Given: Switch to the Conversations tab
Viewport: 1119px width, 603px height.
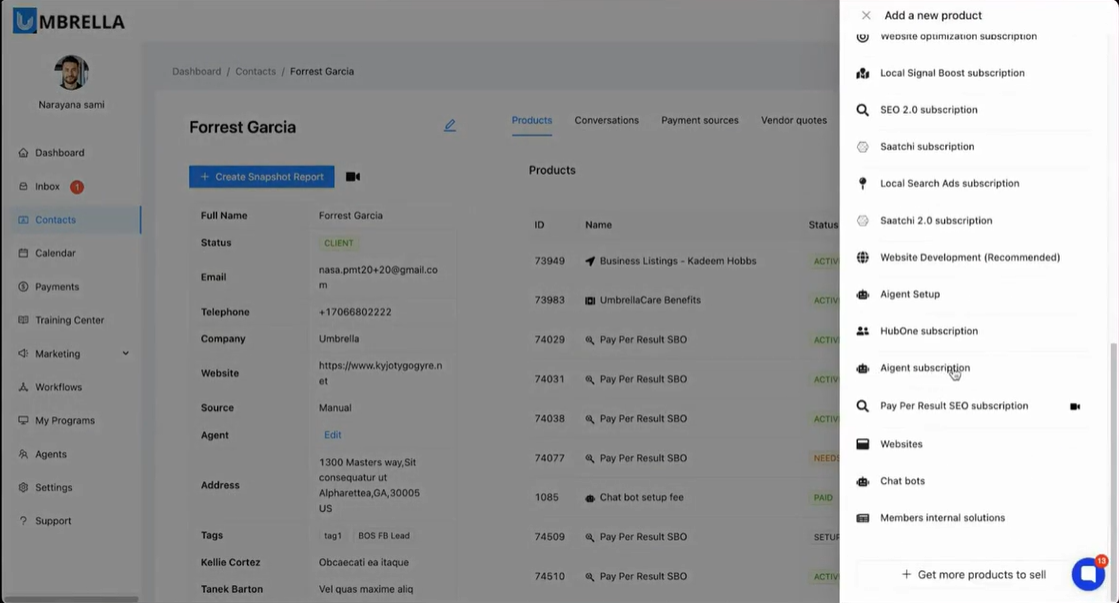Looking at the screenshot, I should [606, 120].
